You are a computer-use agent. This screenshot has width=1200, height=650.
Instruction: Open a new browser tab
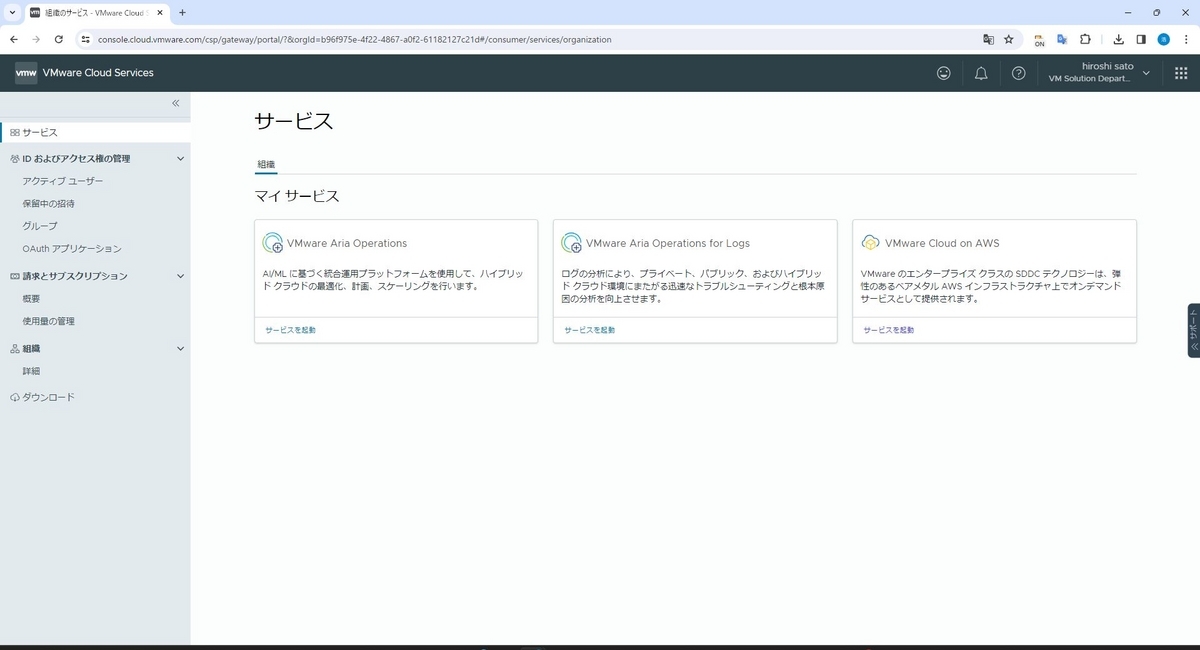coord(182,12)
